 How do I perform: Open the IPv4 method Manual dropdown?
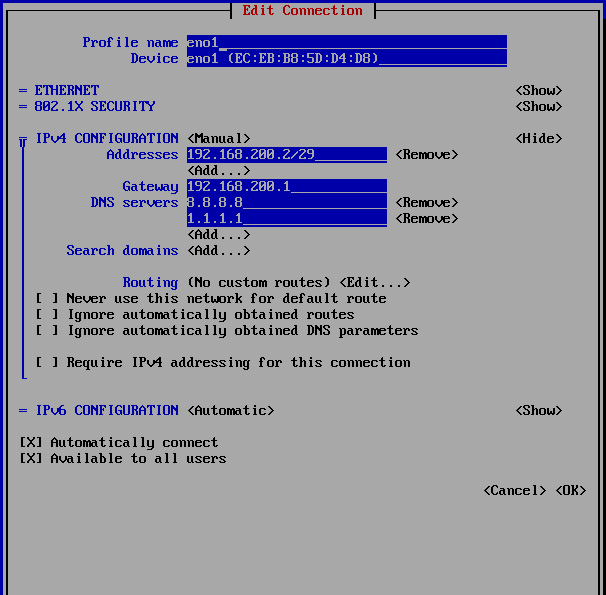click(219, 138)
